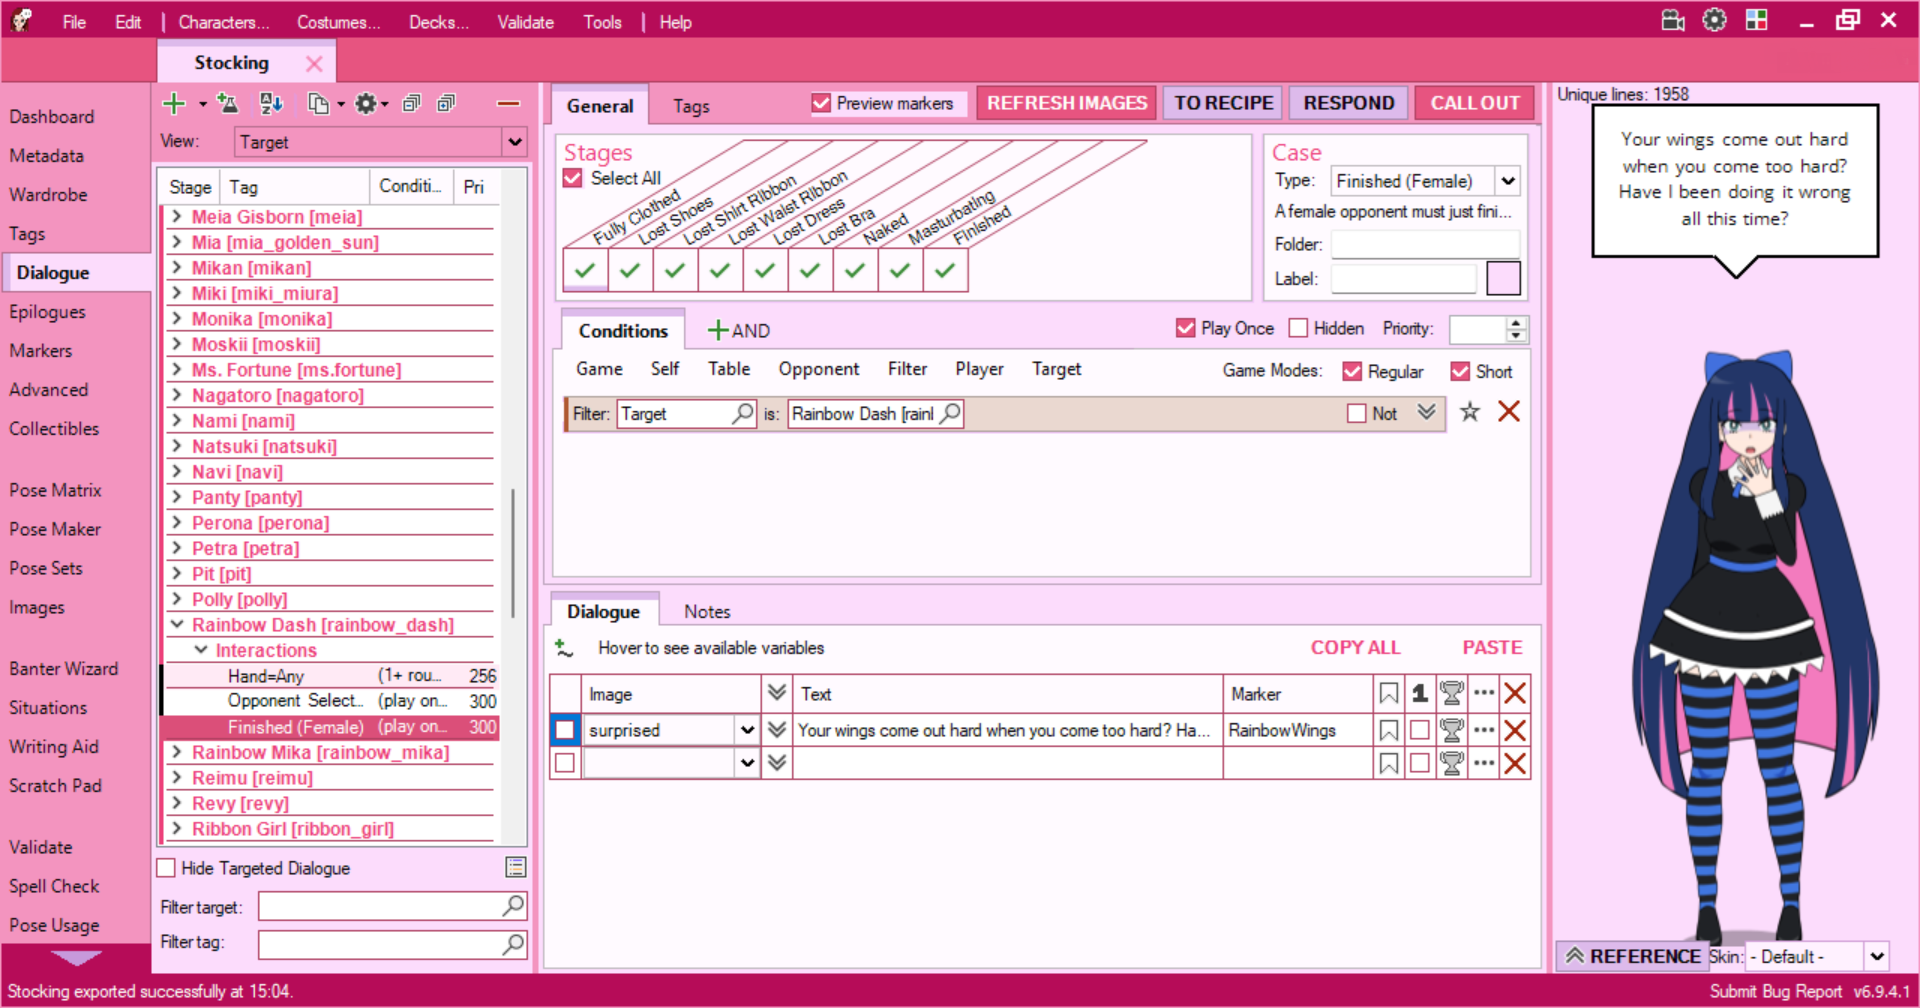Viewport: 1920px width, 1008px height.
Task: Open the Wardrobe sidebar section
Action: (48, 195)
